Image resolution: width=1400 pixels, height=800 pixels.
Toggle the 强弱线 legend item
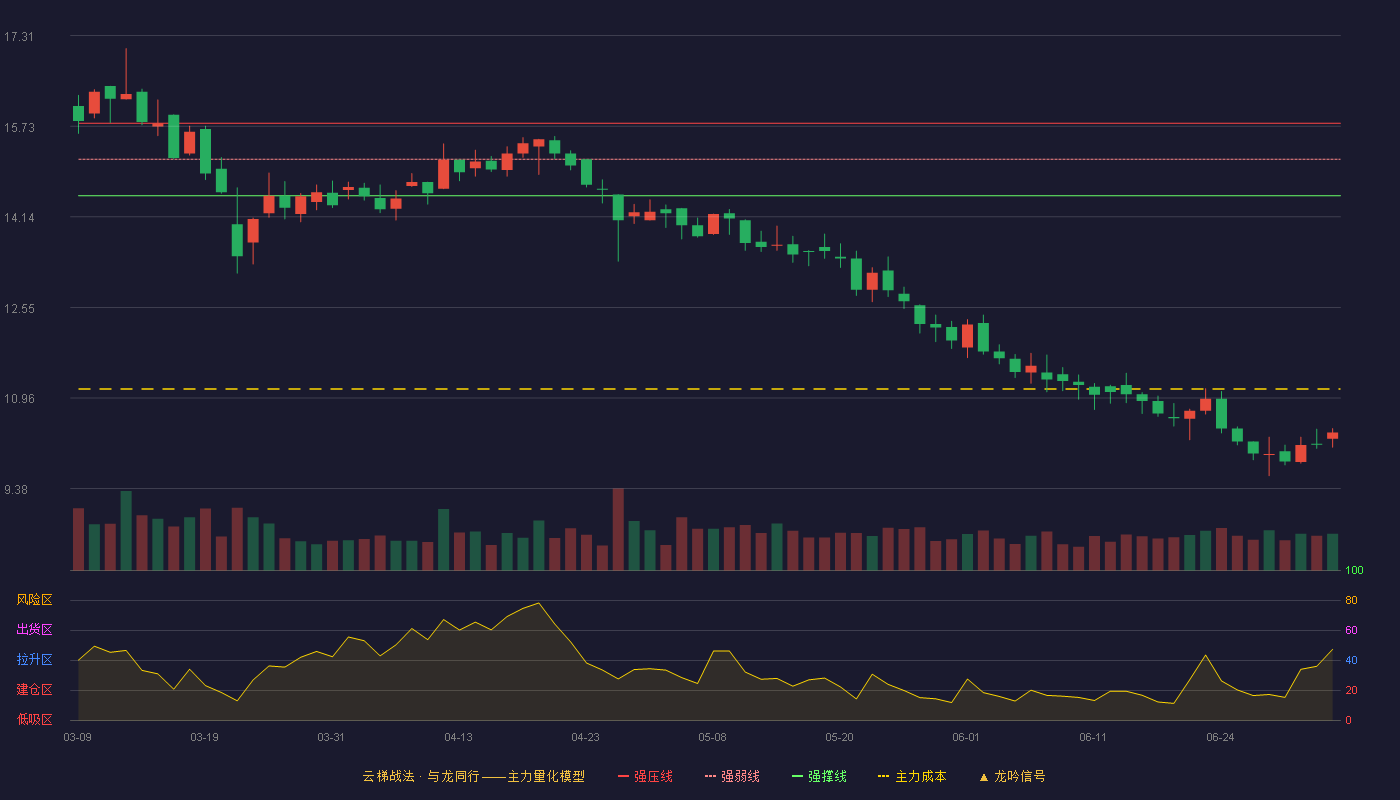click(x=732, y=776)
